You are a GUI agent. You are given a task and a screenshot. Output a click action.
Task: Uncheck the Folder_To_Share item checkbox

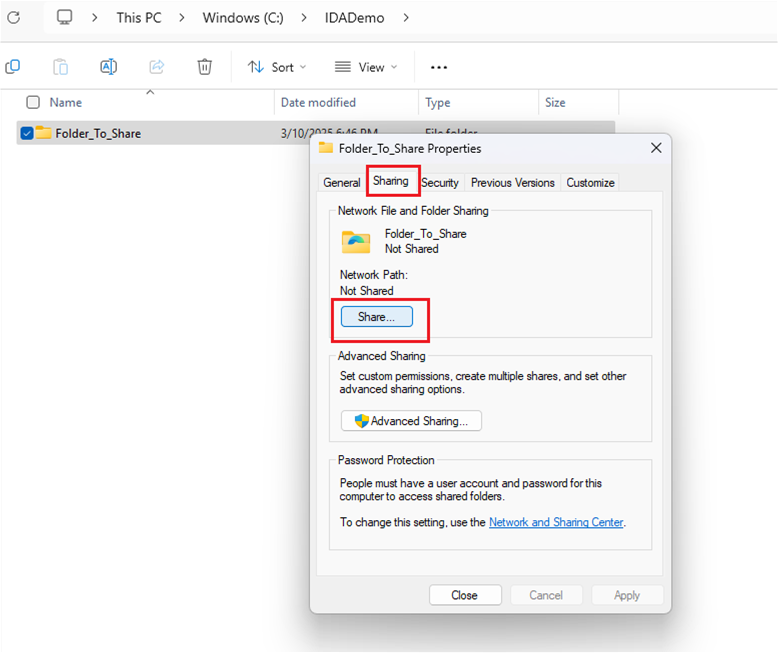pos(27,133)
